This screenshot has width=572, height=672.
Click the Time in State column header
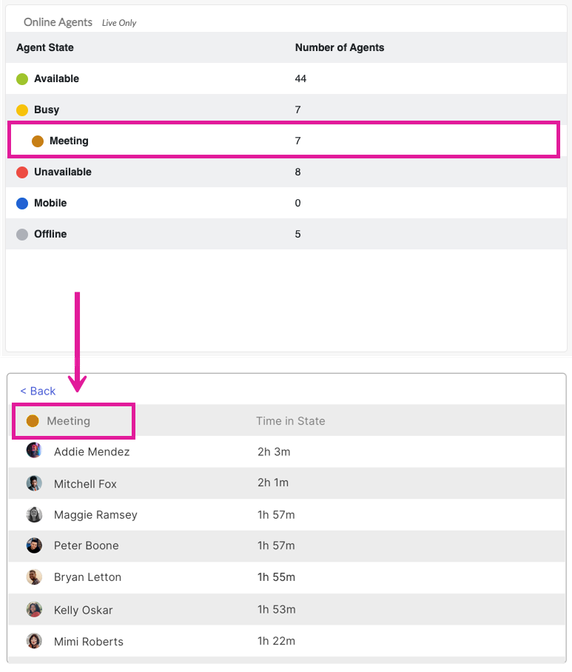(290, 421)
